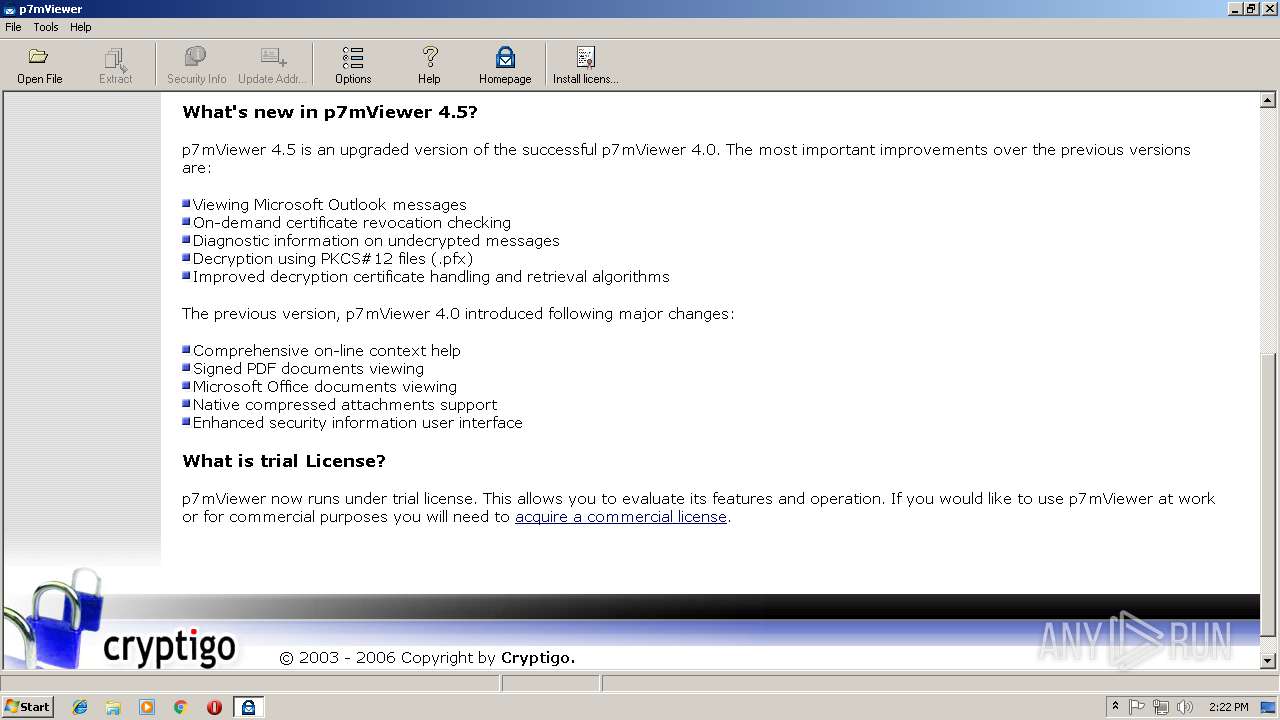The width and height of the screenshot is (1280, 720).
Task: Click the Extract toolbar icon
Action: pos(115,65)
